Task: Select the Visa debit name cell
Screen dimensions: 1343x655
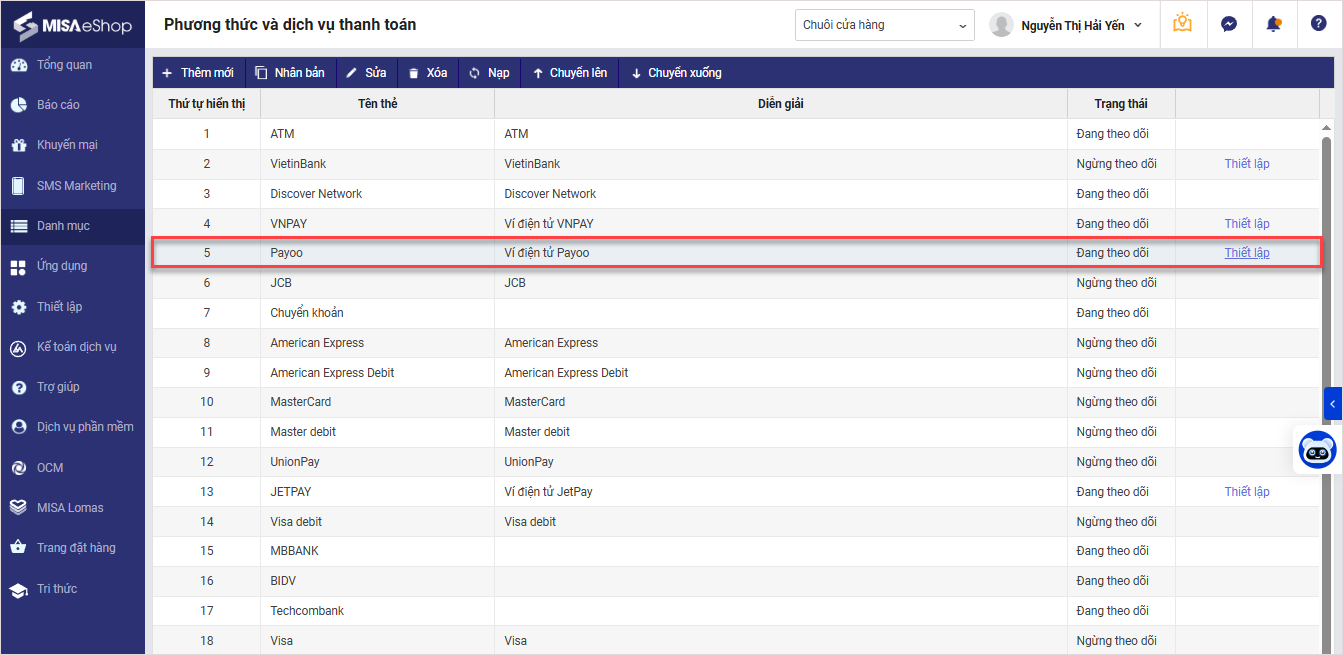Action: (x=377, y=522)
